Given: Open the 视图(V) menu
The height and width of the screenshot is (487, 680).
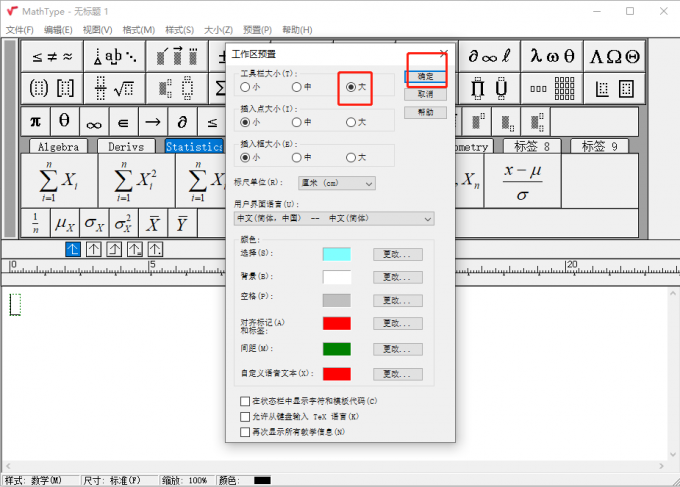Looking at the screenshot, I should (x=97, y=30).
